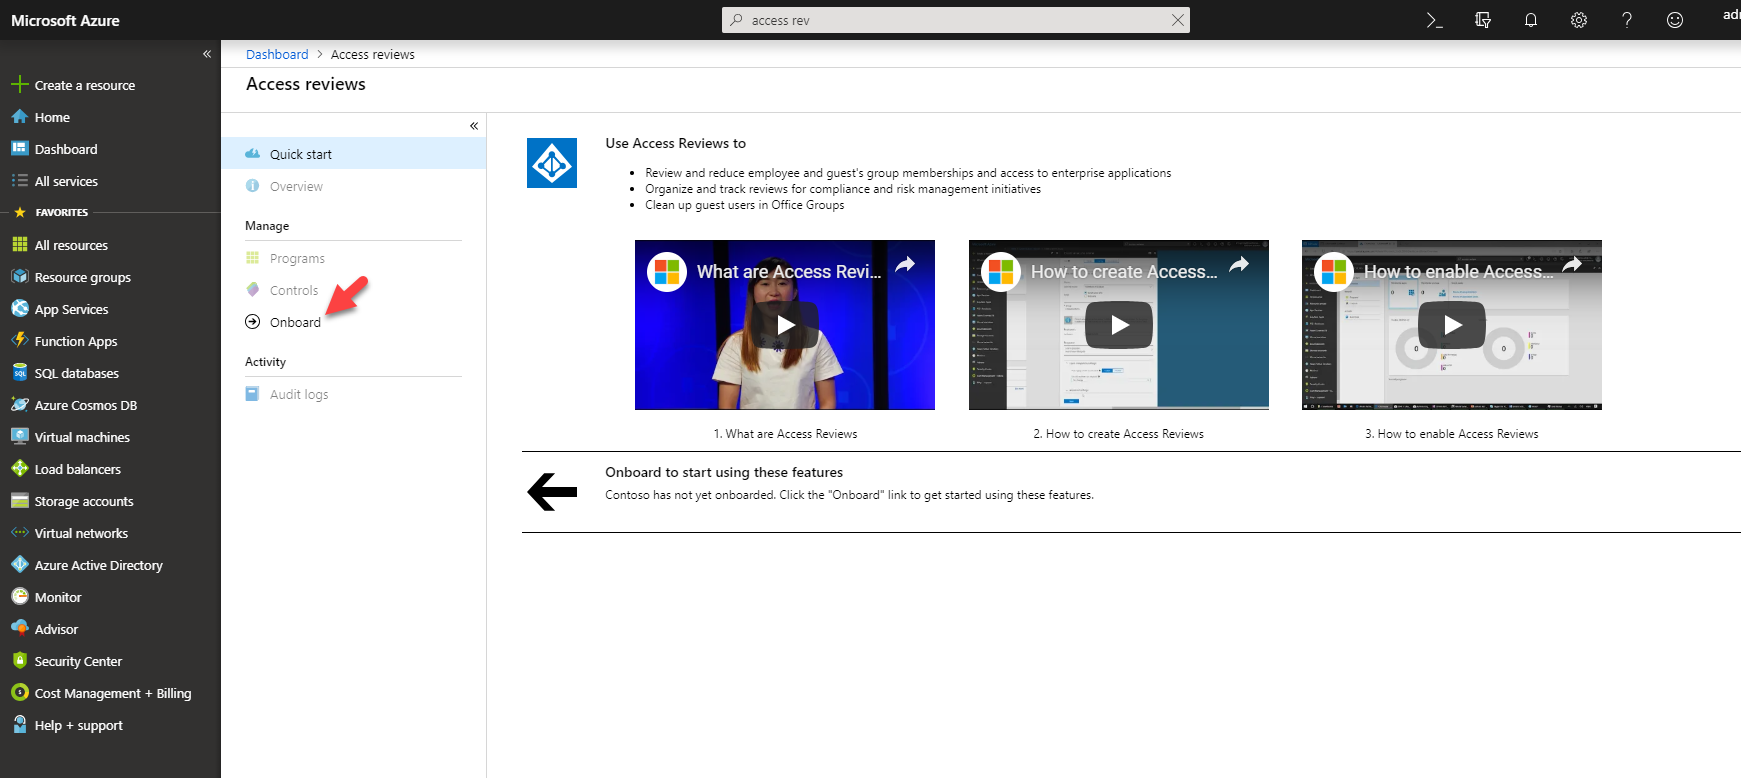The image size is (1741, 778).
Task: Collapse the Access reviews menu panel
Action: coord(474,126)
